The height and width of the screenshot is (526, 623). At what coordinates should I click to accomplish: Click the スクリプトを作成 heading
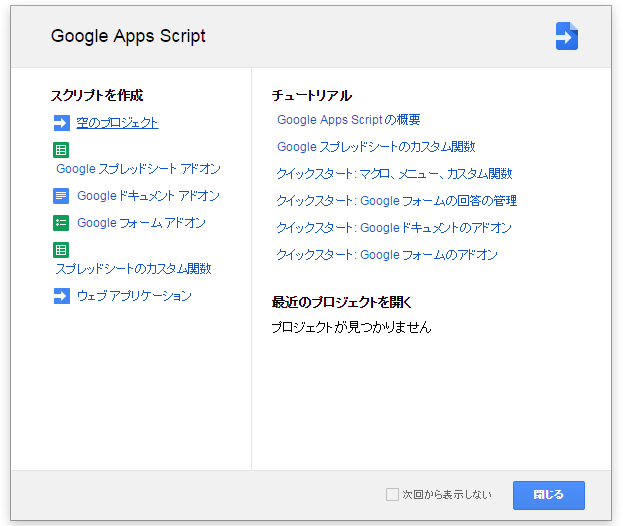pos(97,95)
